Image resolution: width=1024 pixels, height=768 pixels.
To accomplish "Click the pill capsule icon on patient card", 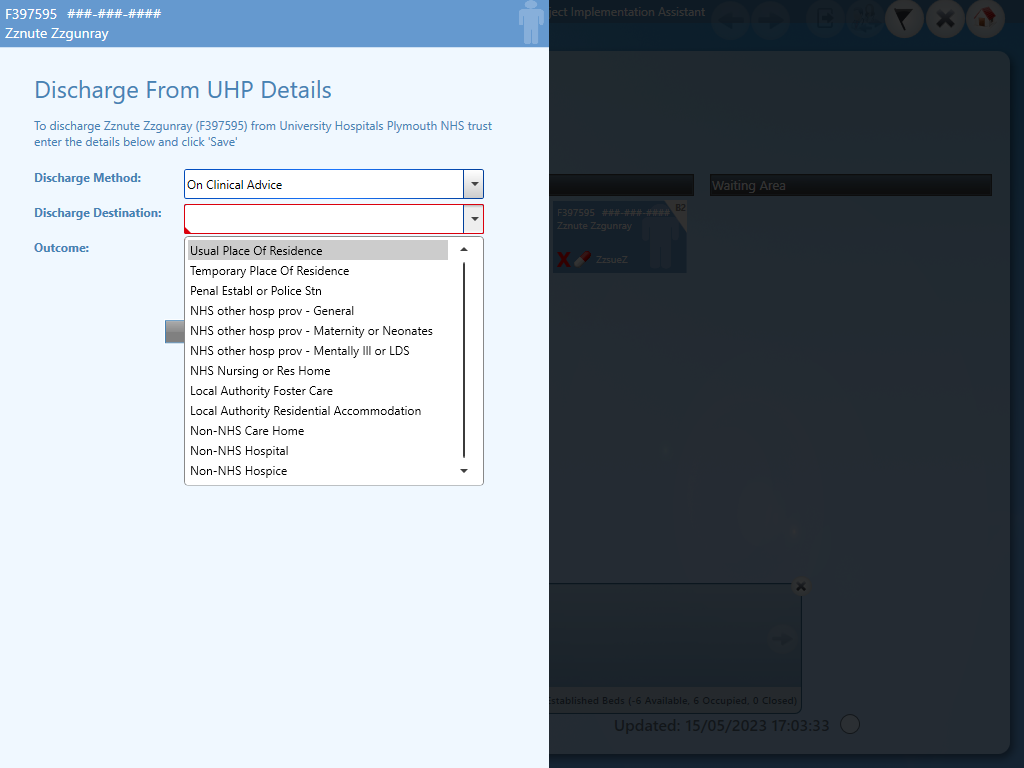I will click(x=583, y=259).
